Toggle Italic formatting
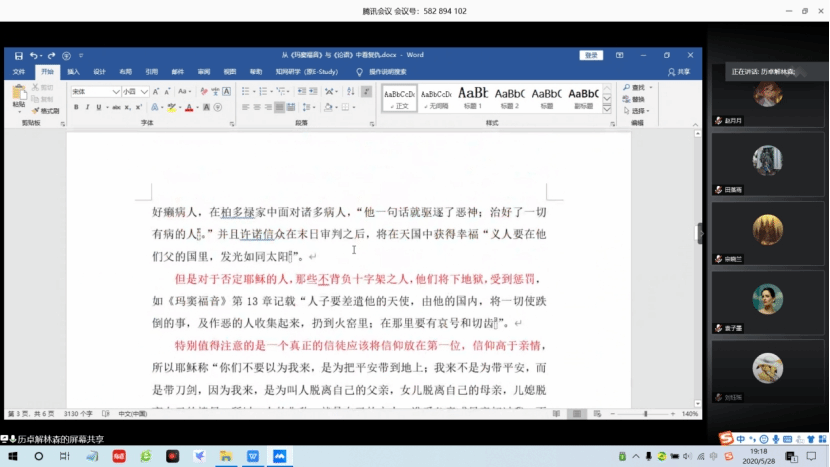This screenshot has width=830, height=467. (88, 107)
